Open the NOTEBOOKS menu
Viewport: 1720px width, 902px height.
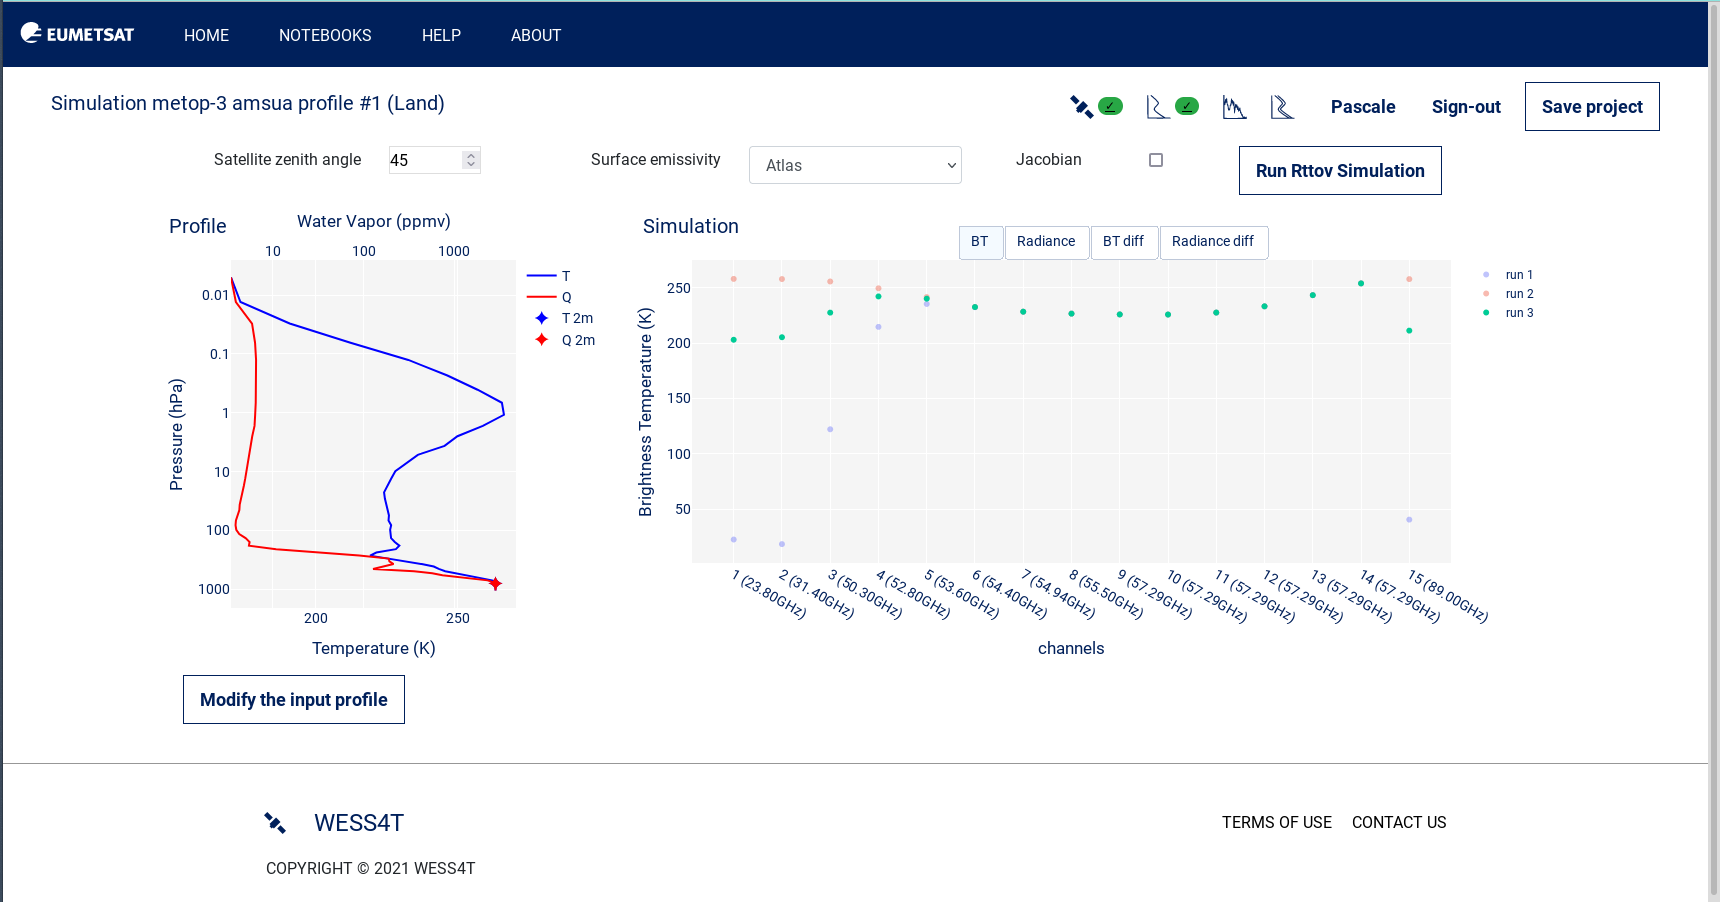click(x=325, y=35)
